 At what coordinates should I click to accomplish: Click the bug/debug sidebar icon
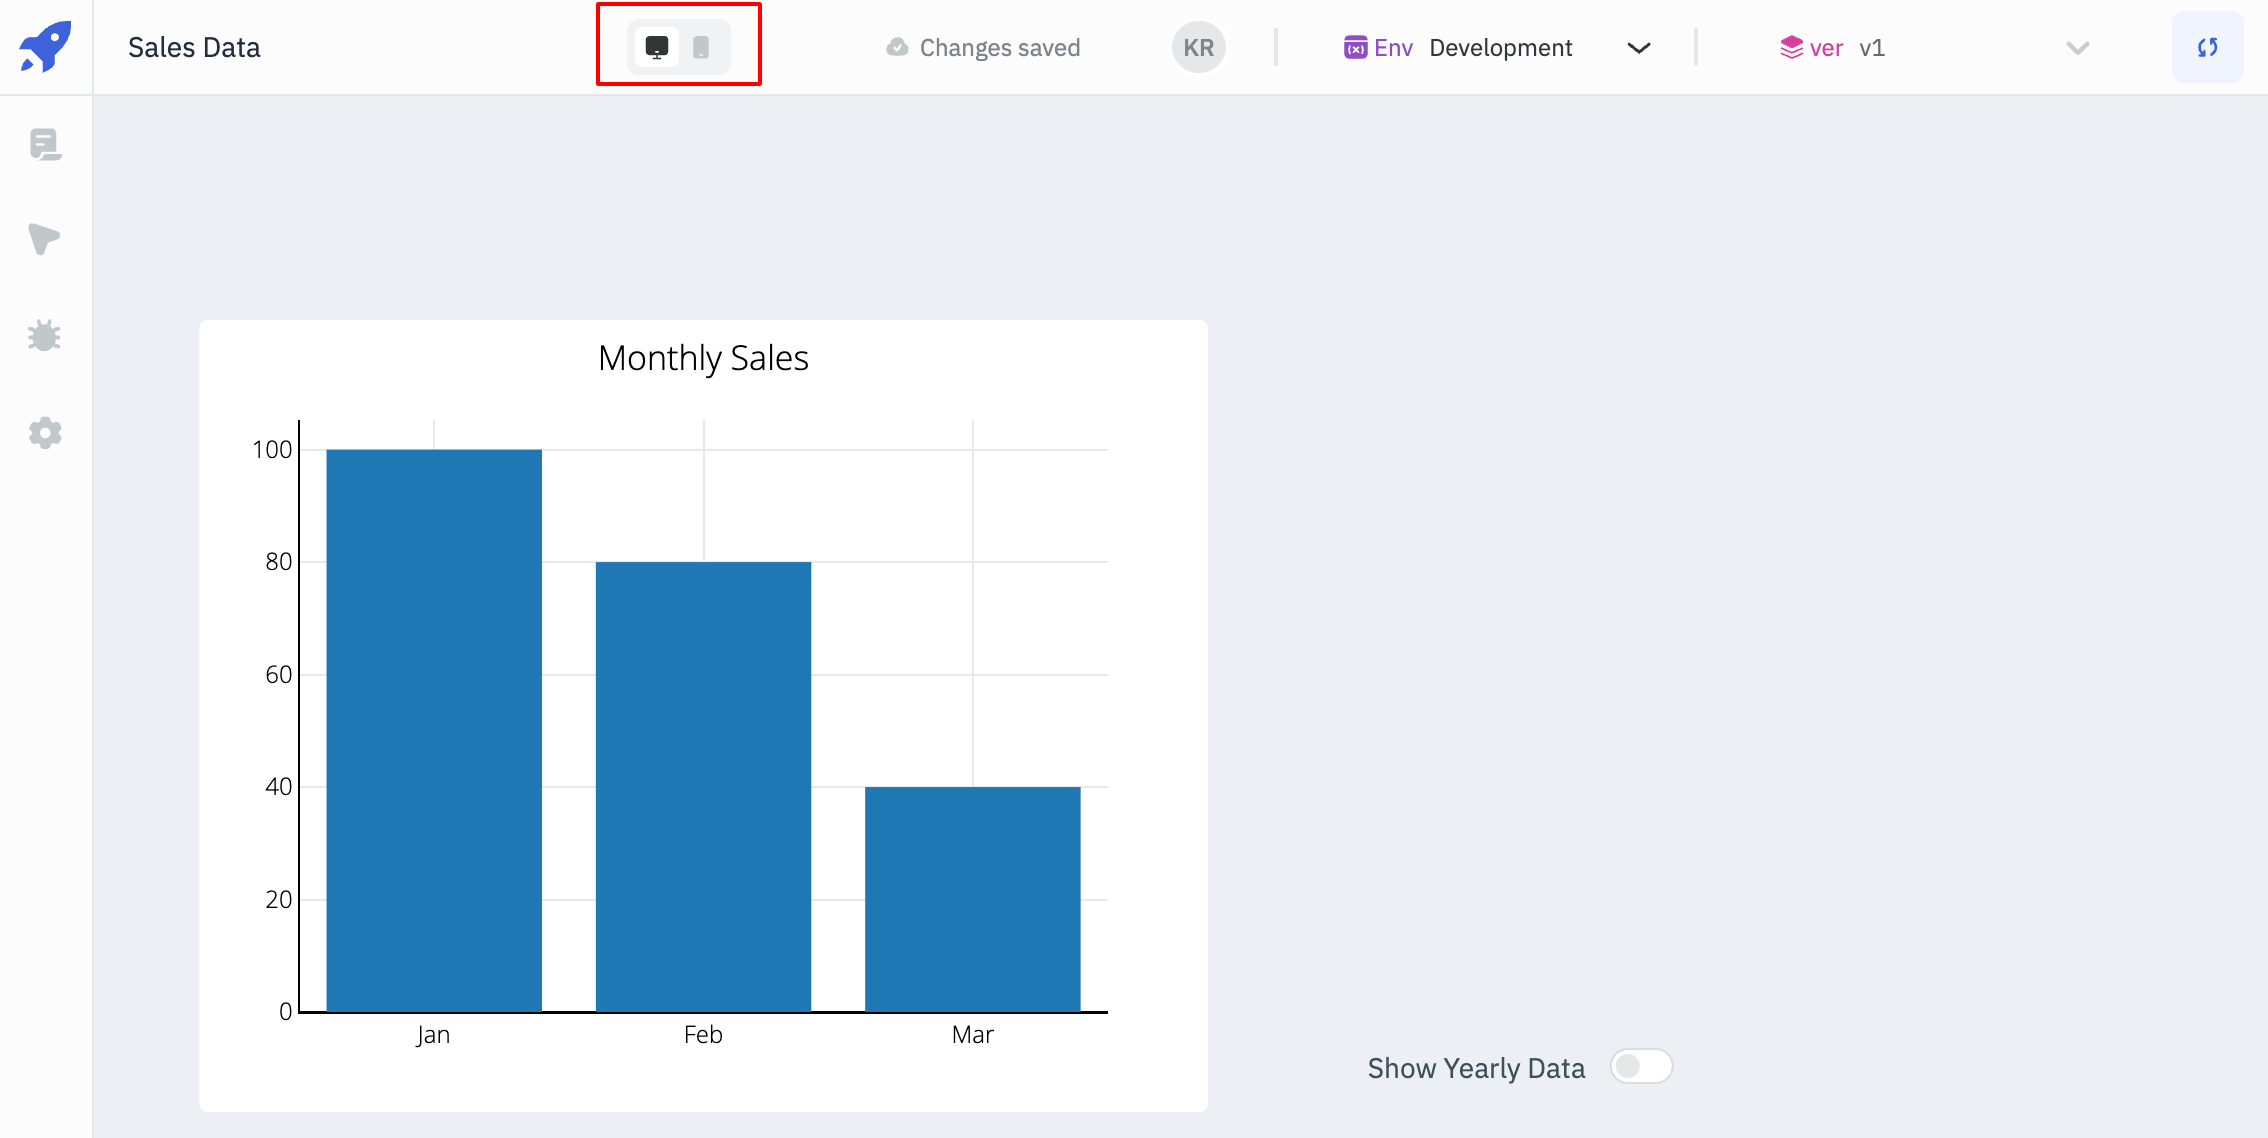point(44,337)
